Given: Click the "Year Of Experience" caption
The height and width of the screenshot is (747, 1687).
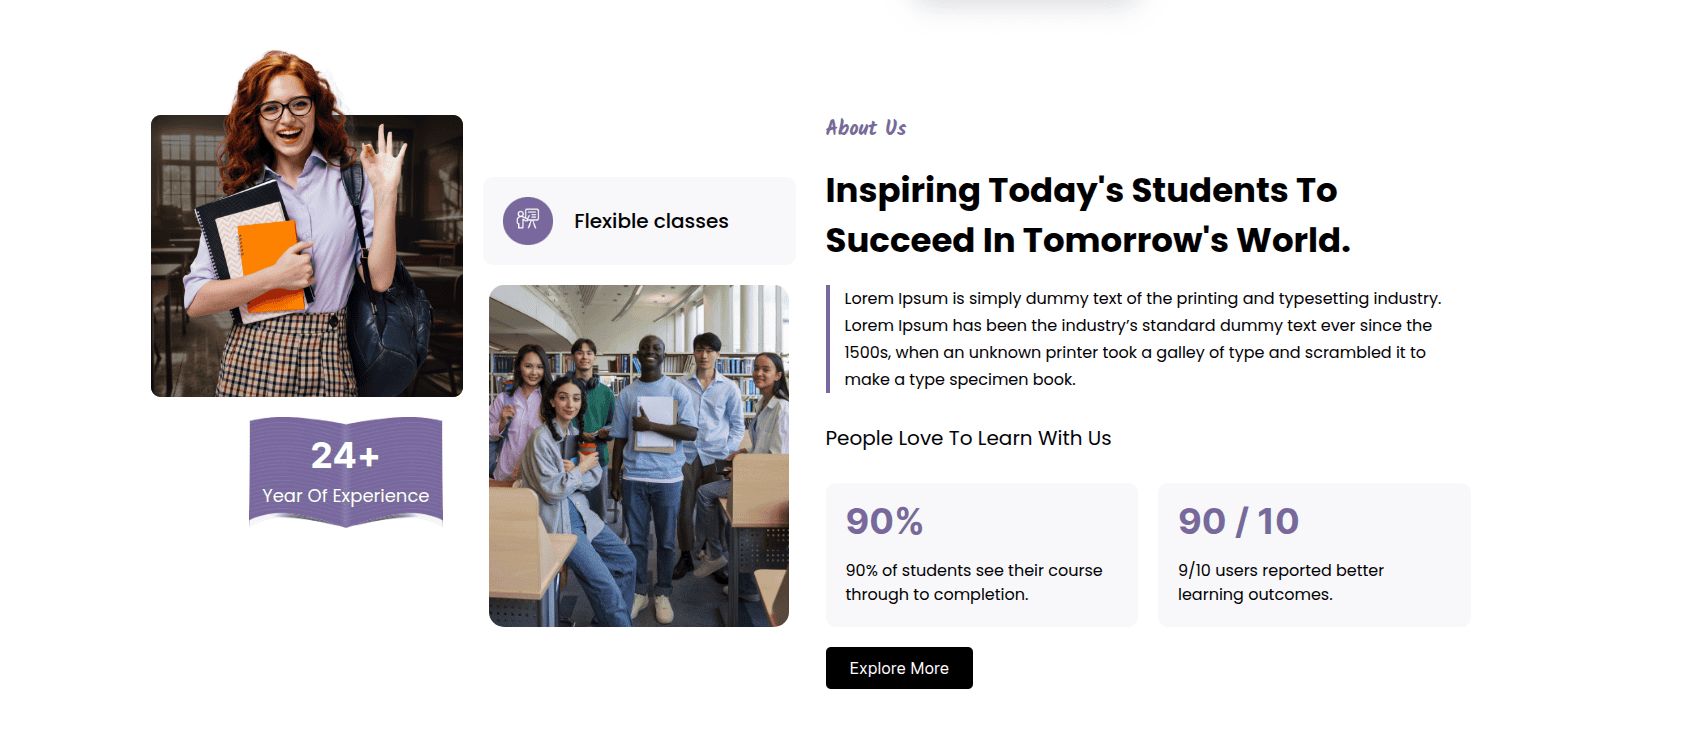Looking at the screenshot, I should (x=345, y=496).
